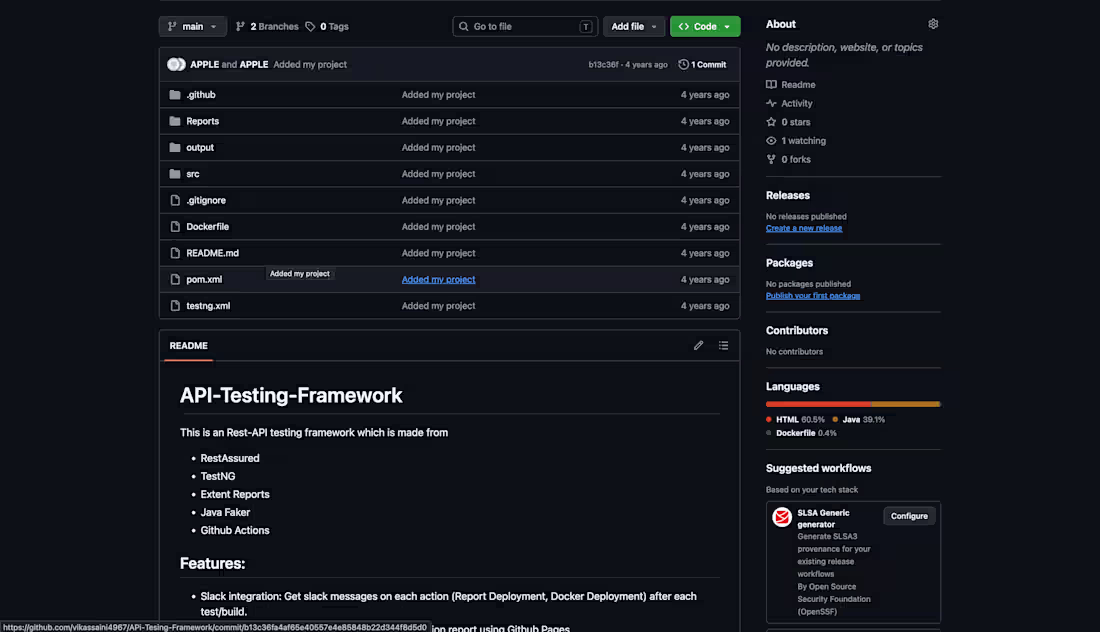Click Create a new release link

tap(803, 228)
